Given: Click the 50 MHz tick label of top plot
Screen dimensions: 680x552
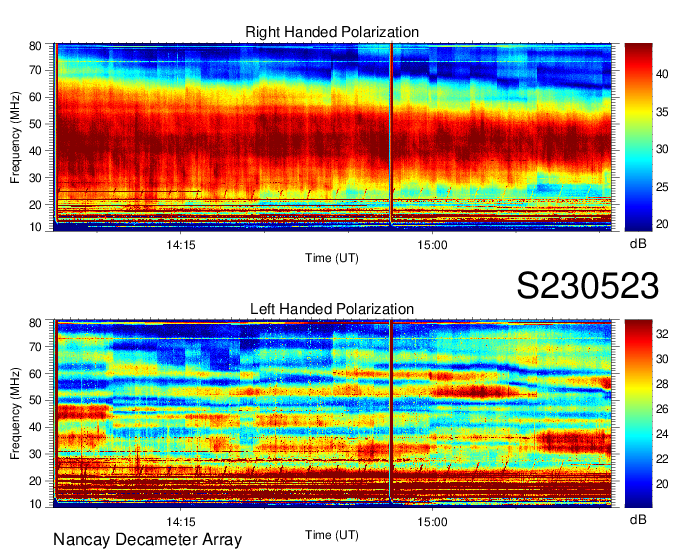Looking at the screenshot, I should [35, 124].
